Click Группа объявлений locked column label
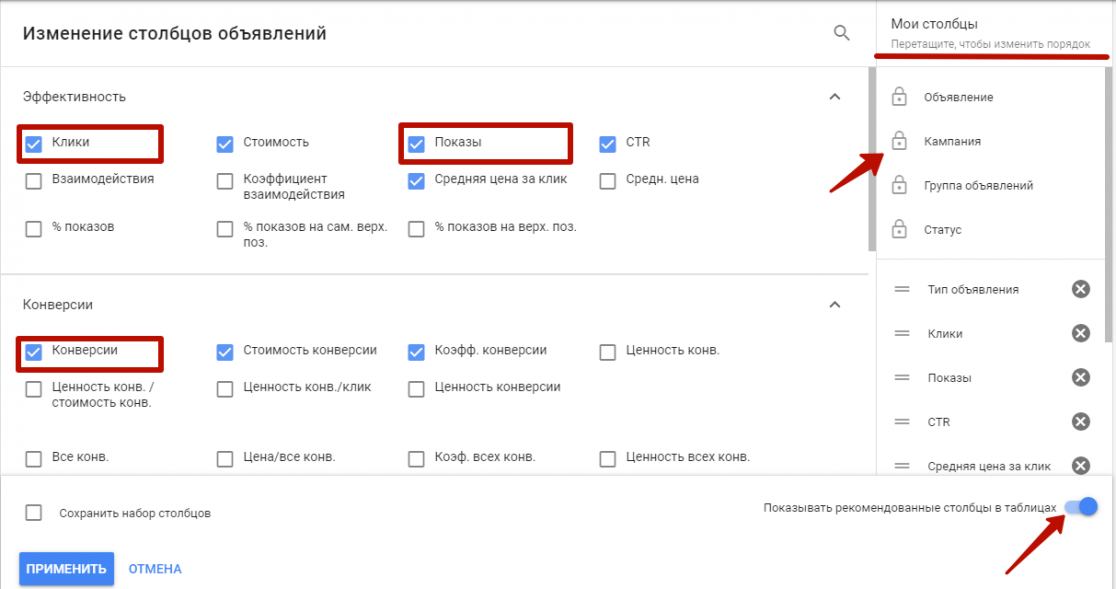 pos(979,185)
